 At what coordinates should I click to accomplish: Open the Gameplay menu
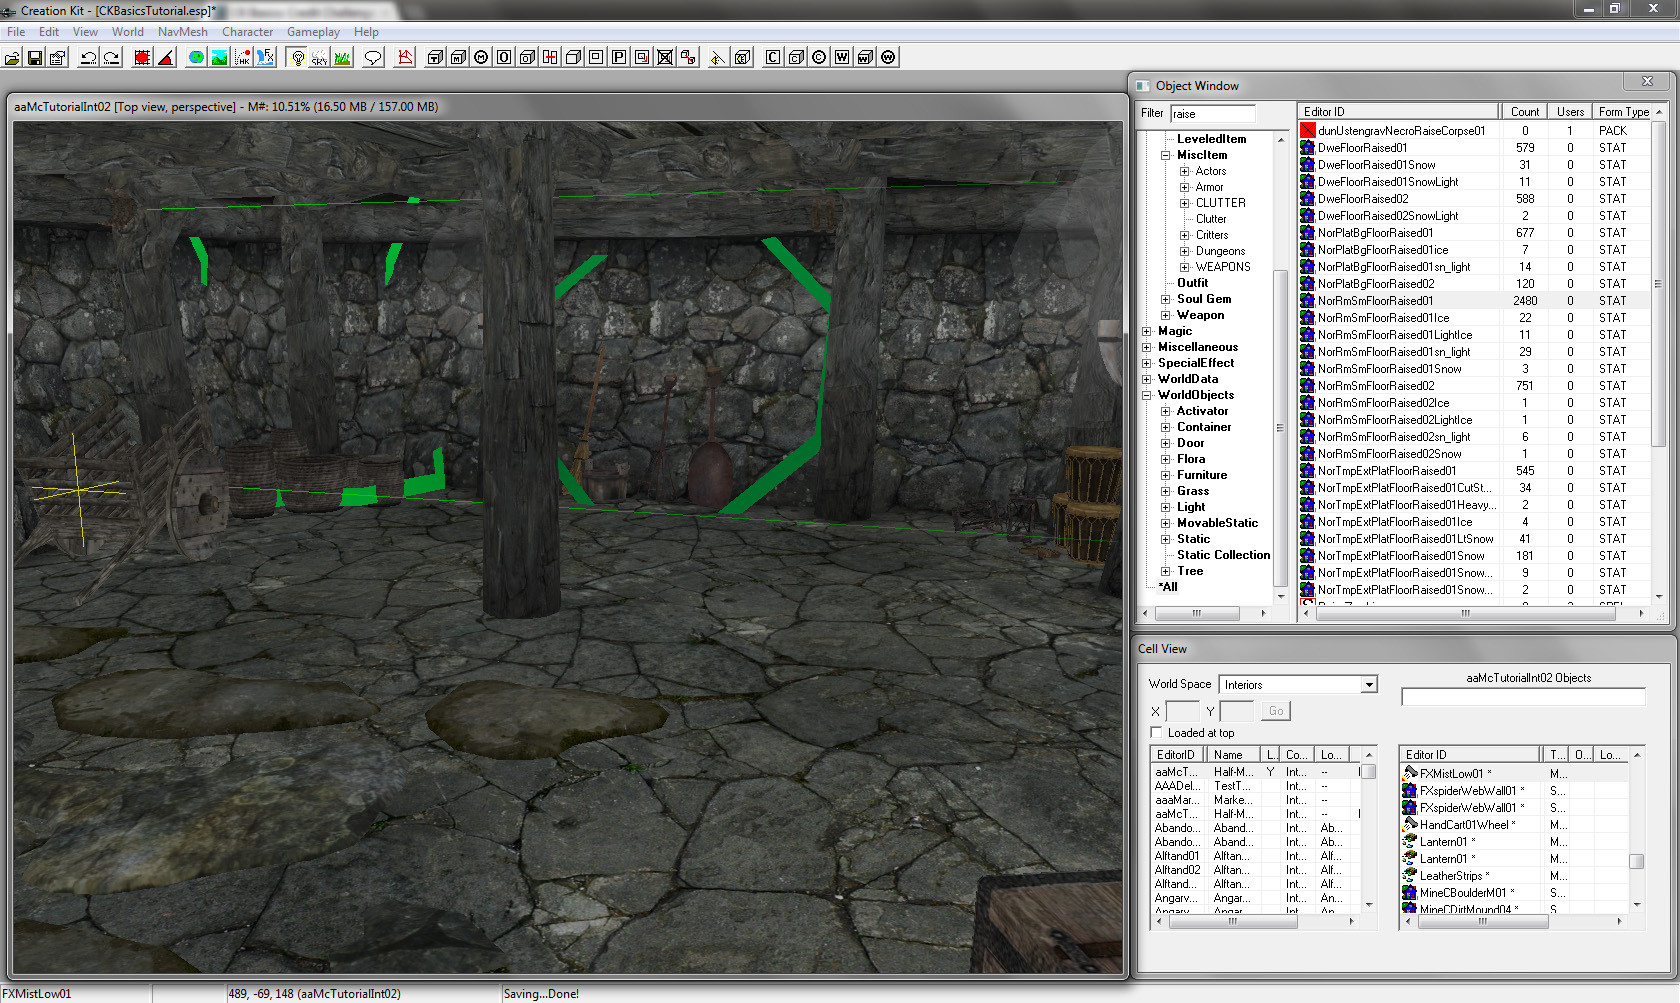313,32
